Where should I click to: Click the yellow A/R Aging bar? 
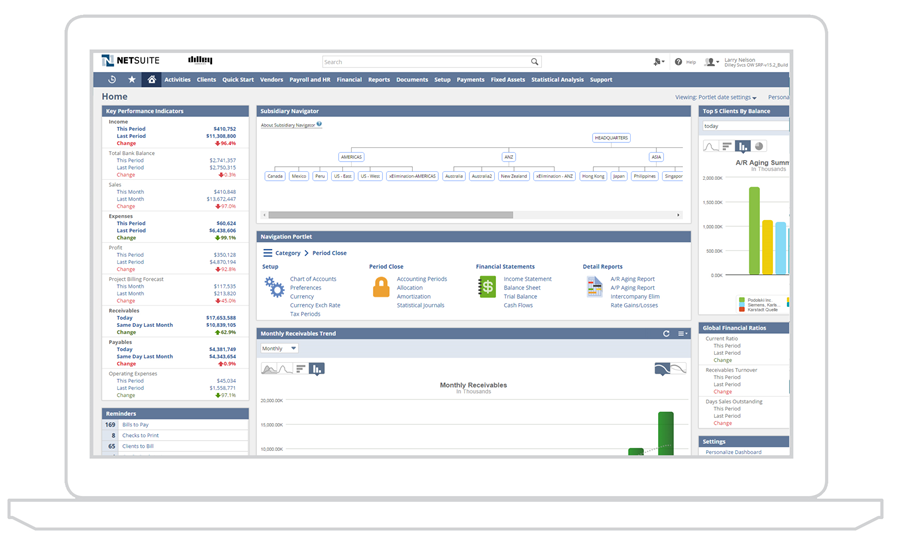(x=767, y=247)
